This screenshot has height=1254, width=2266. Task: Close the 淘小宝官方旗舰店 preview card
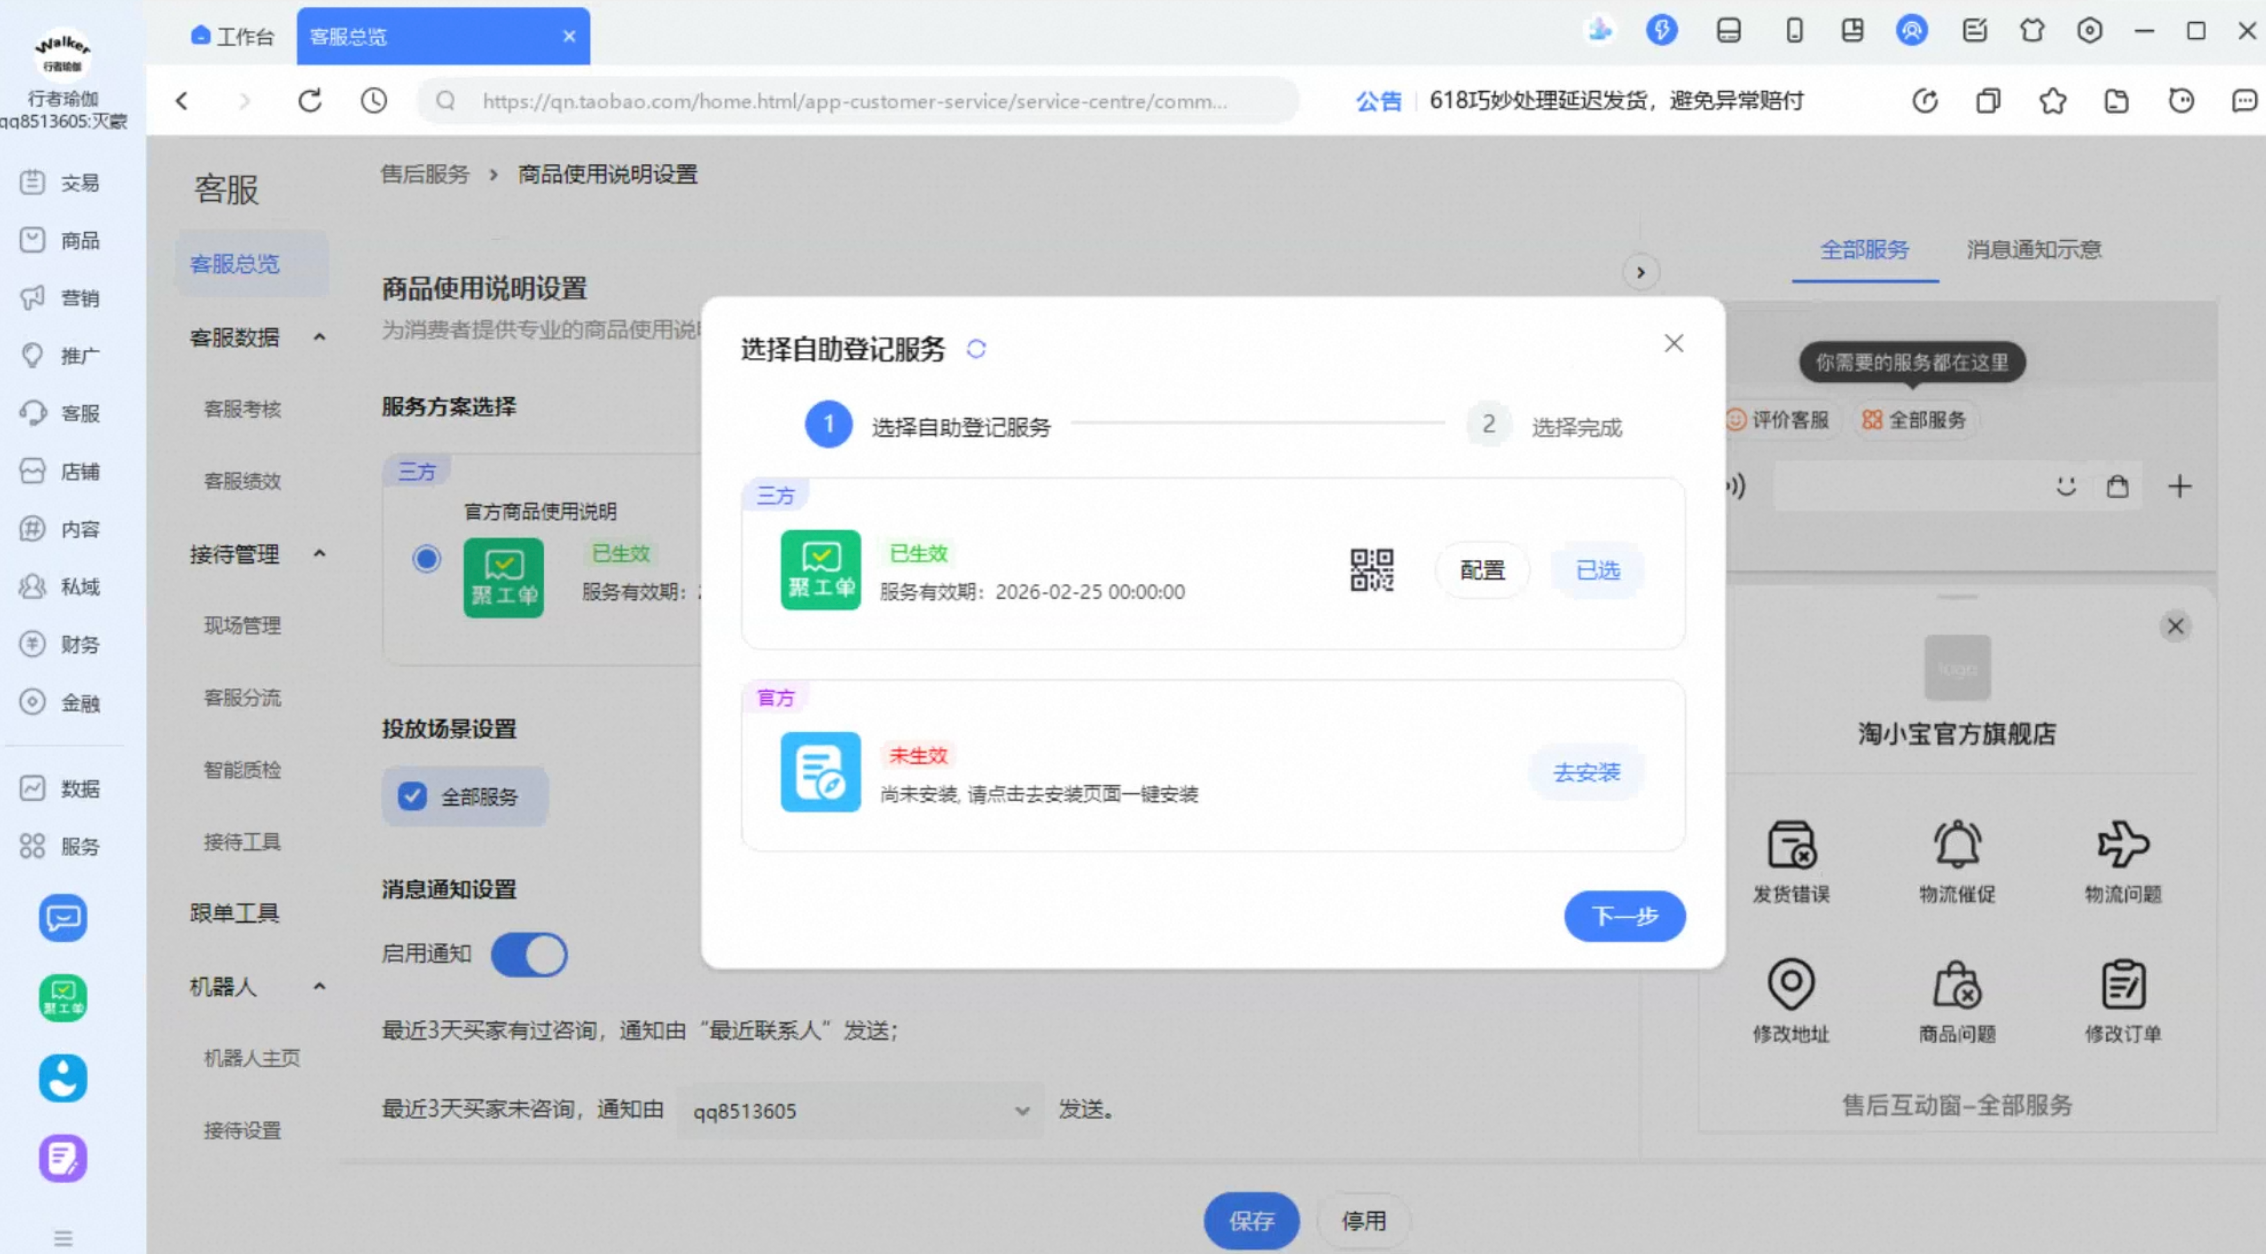2175,627
